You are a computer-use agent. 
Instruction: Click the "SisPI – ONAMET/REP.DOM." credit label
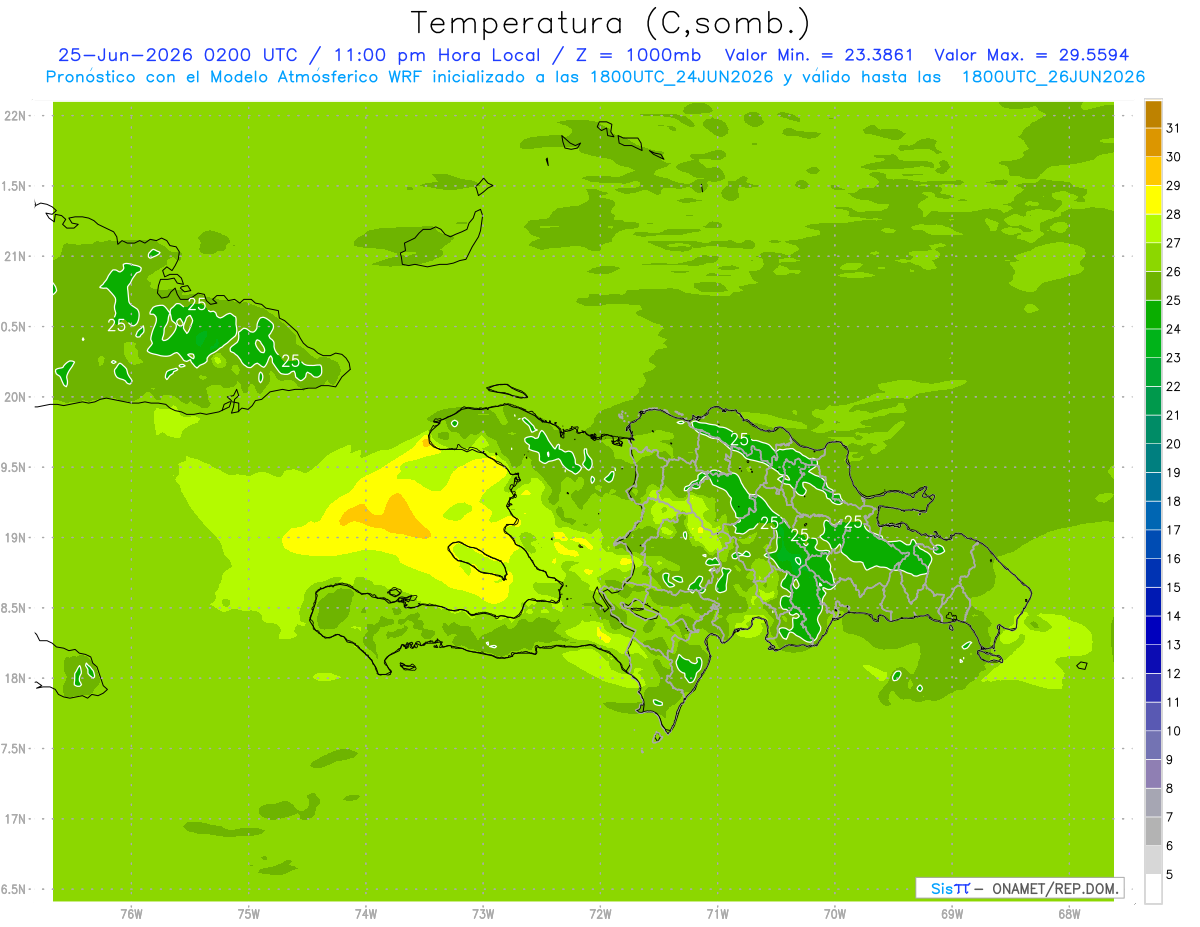click(x=1020, y=888)
